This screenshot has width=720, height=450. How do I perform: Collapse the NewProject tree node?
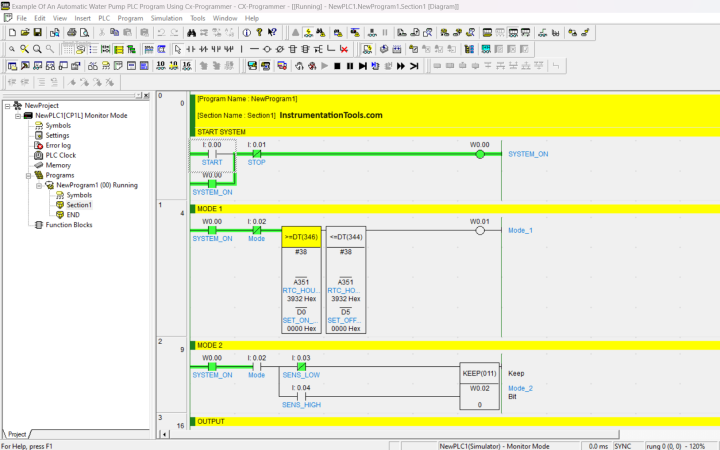click(8, 105)
